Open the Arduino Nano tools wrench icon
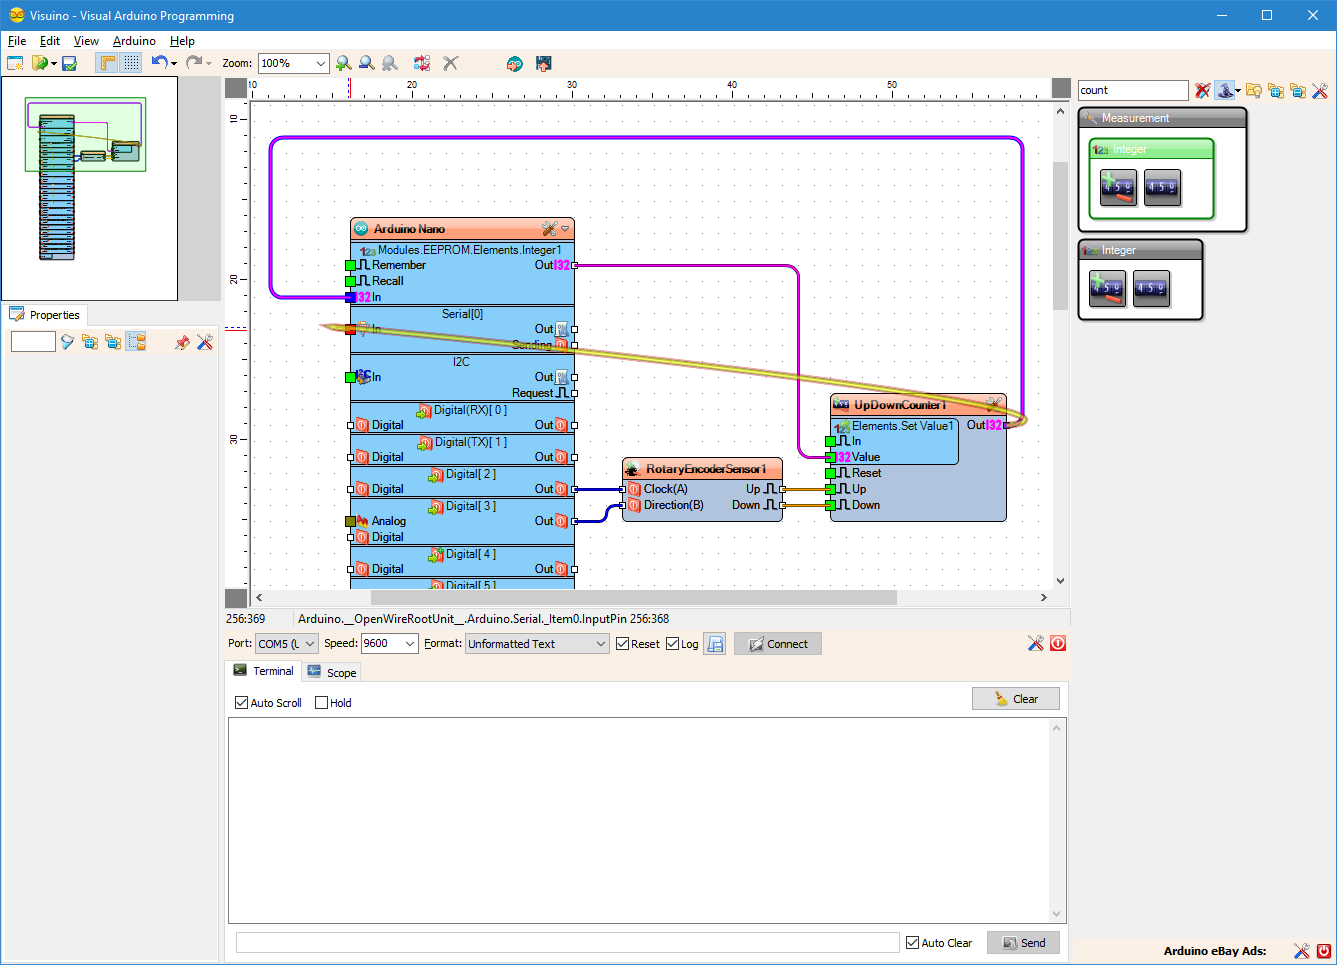This screenshot has width=1337, height=965. 549,229
